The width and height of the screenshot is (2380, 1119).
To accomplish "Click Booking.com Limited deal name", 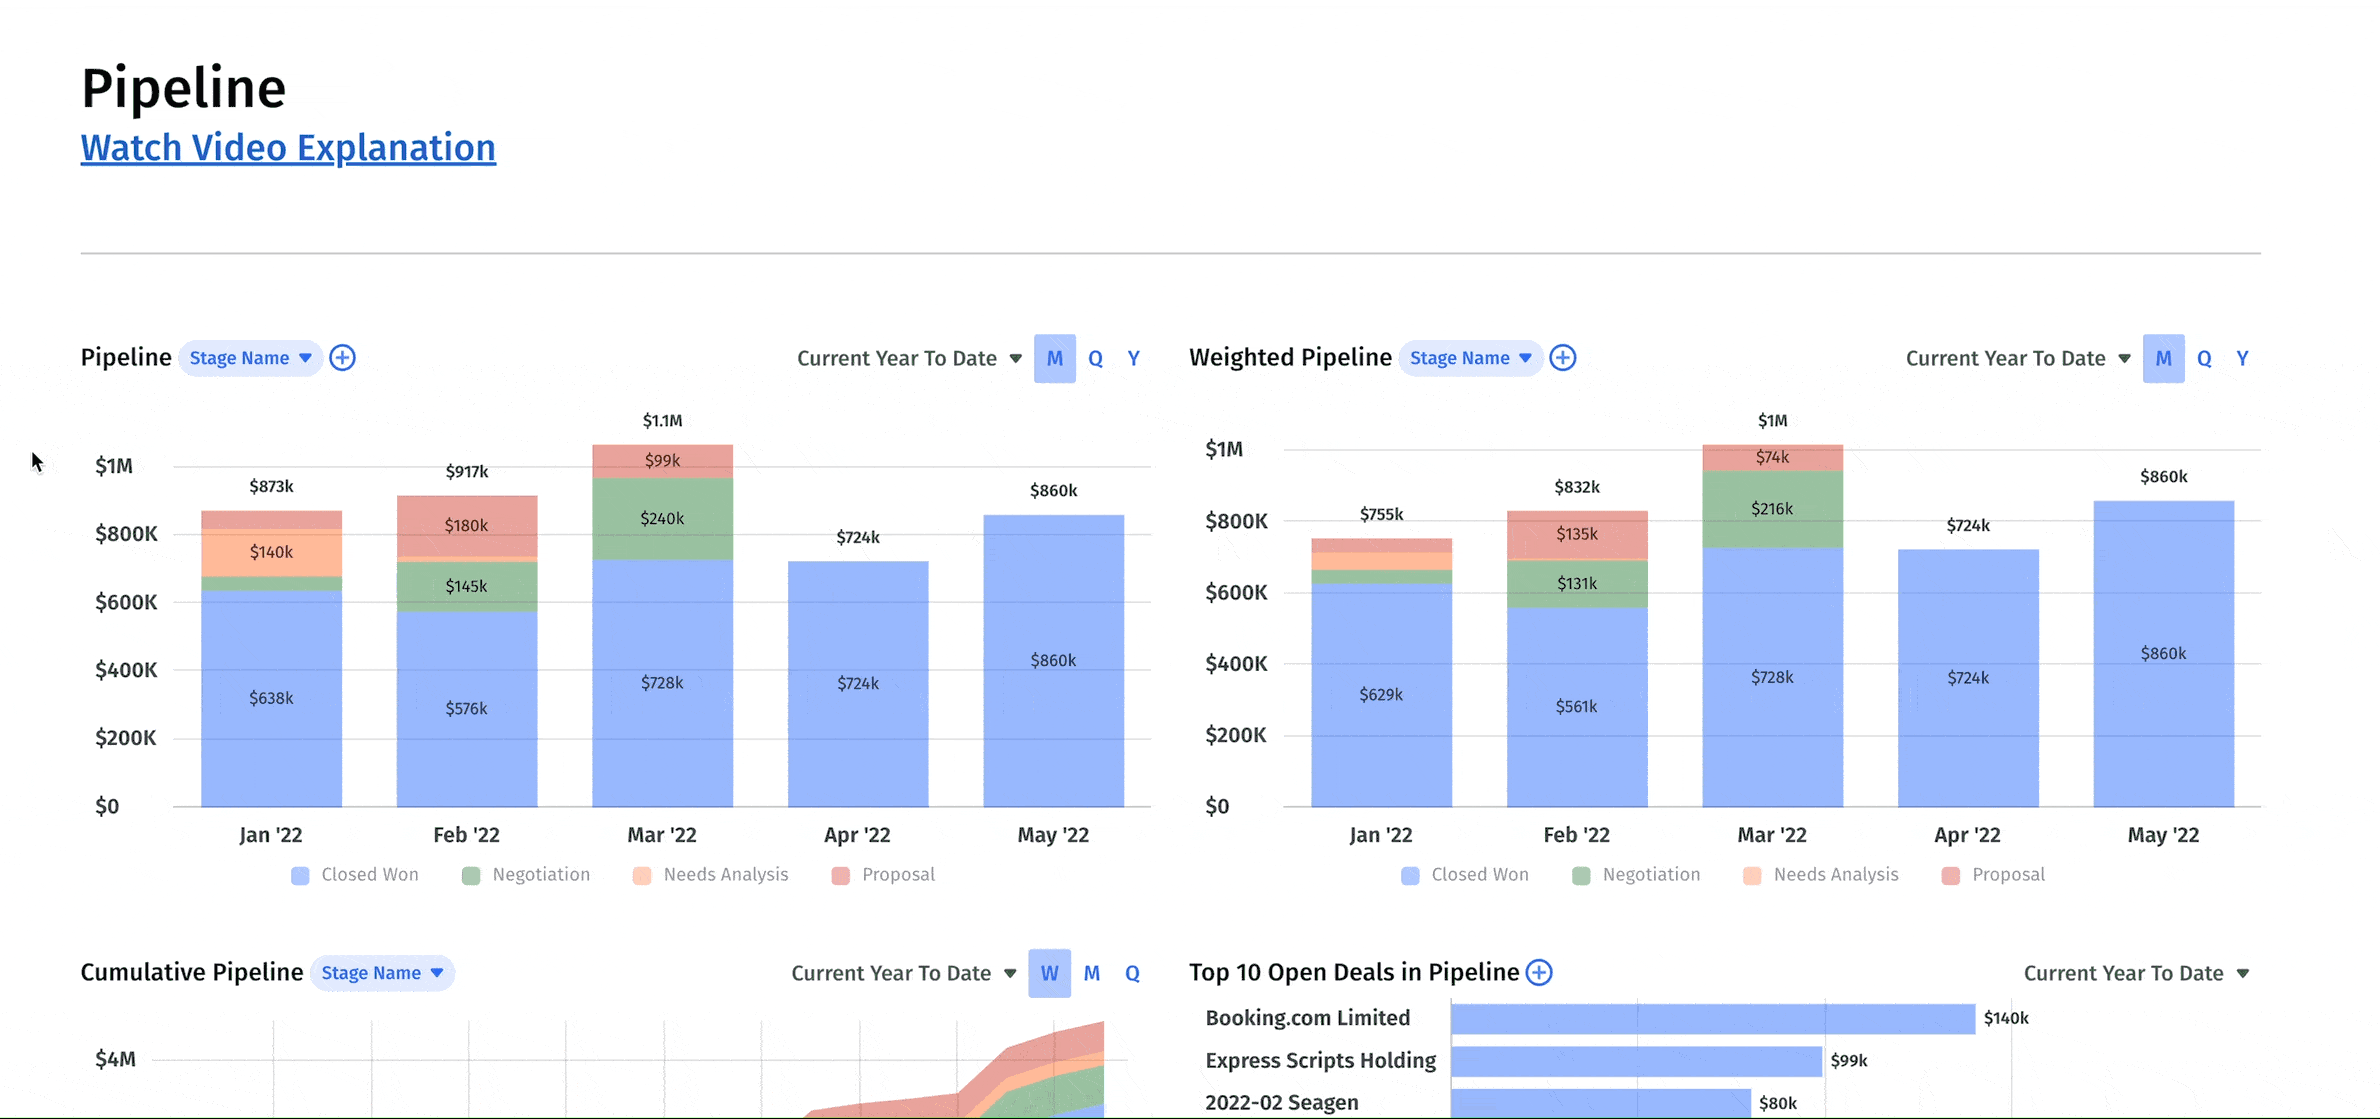I will pyautogui.click(x=1308, y=1018).
